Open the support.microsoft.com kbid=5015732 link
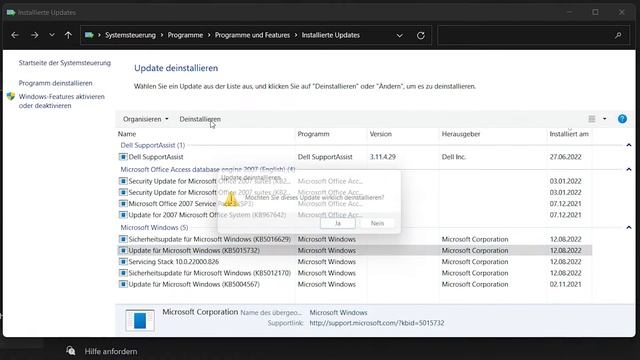The image size is (640, 360). point(376,323)
